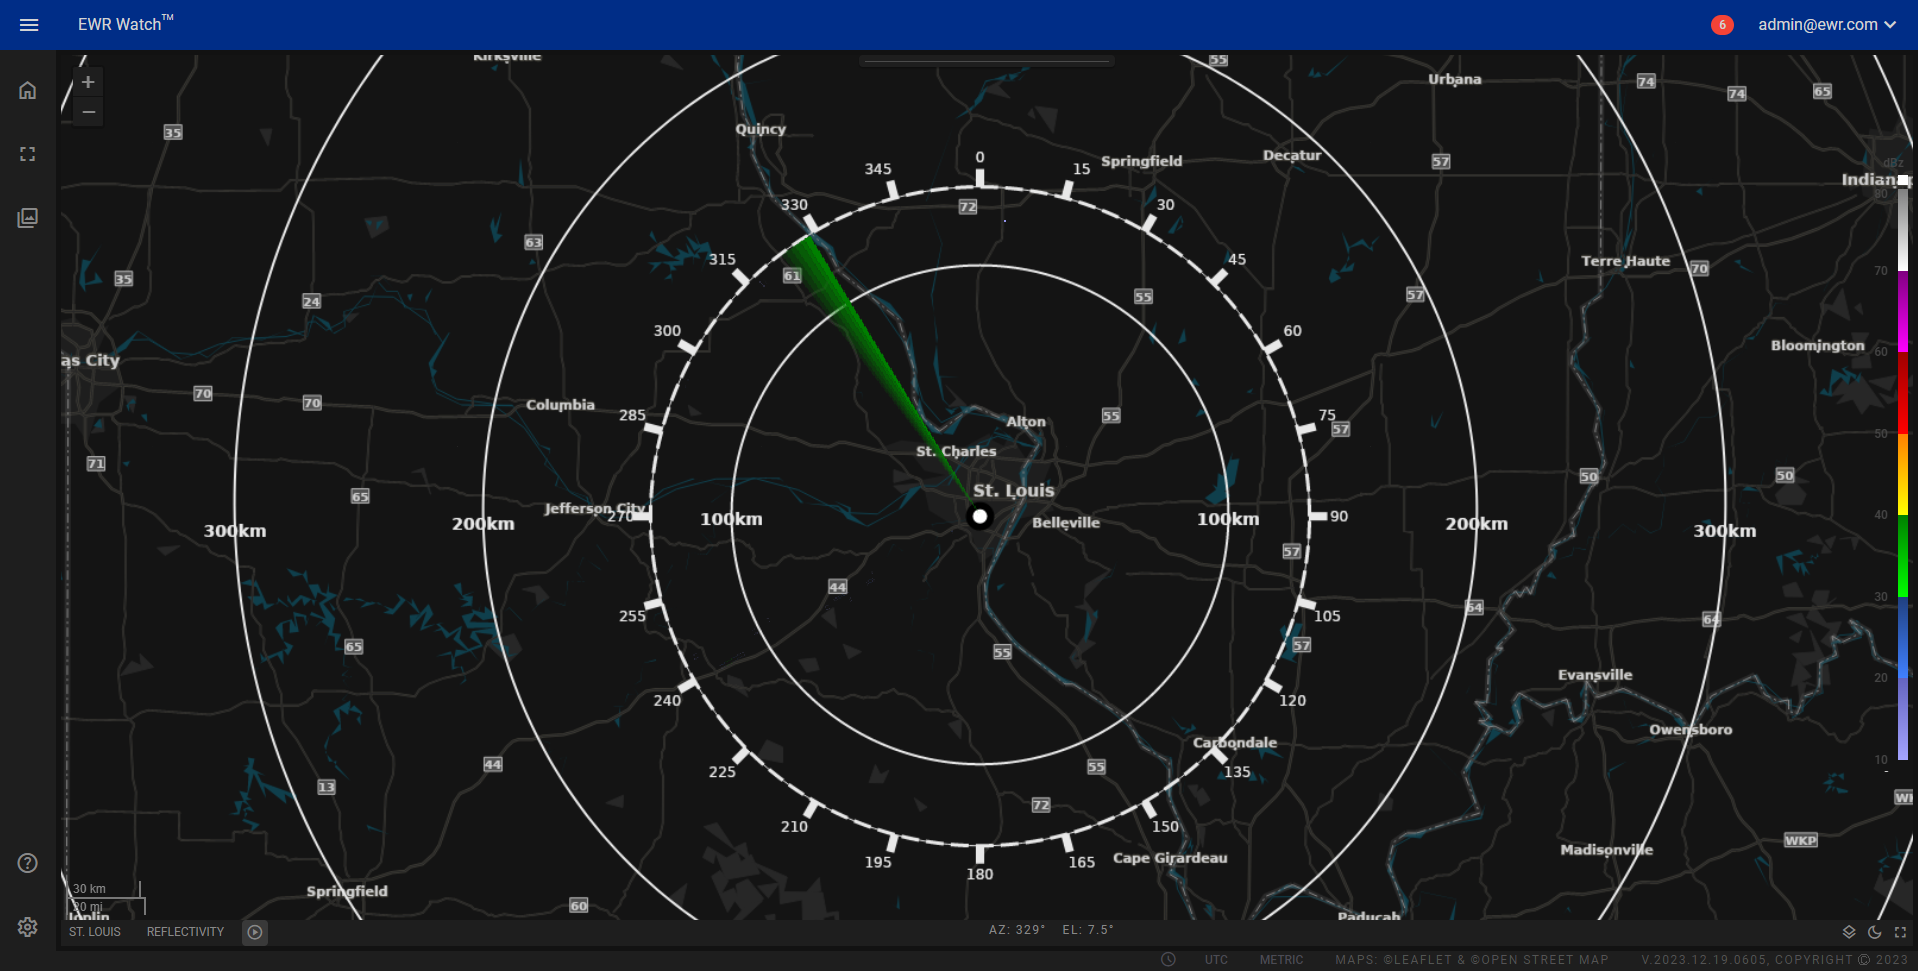Click the green segment of dBZ scale
This screenshot has width=1918, height=971.
click(1903, 556)
